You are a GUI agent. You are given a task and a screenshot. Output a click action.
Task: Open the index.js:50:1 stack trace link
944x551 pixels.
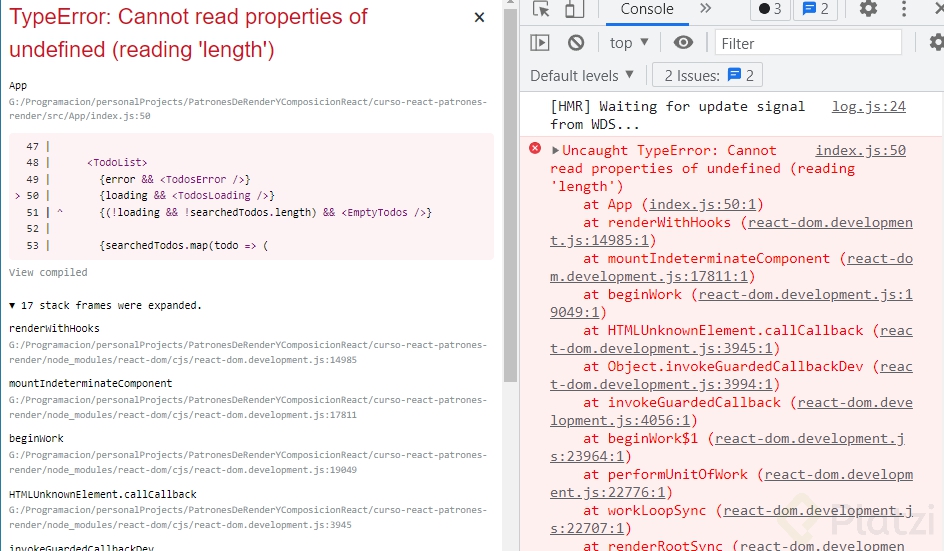pyautogui.click(x=702, y=205)
